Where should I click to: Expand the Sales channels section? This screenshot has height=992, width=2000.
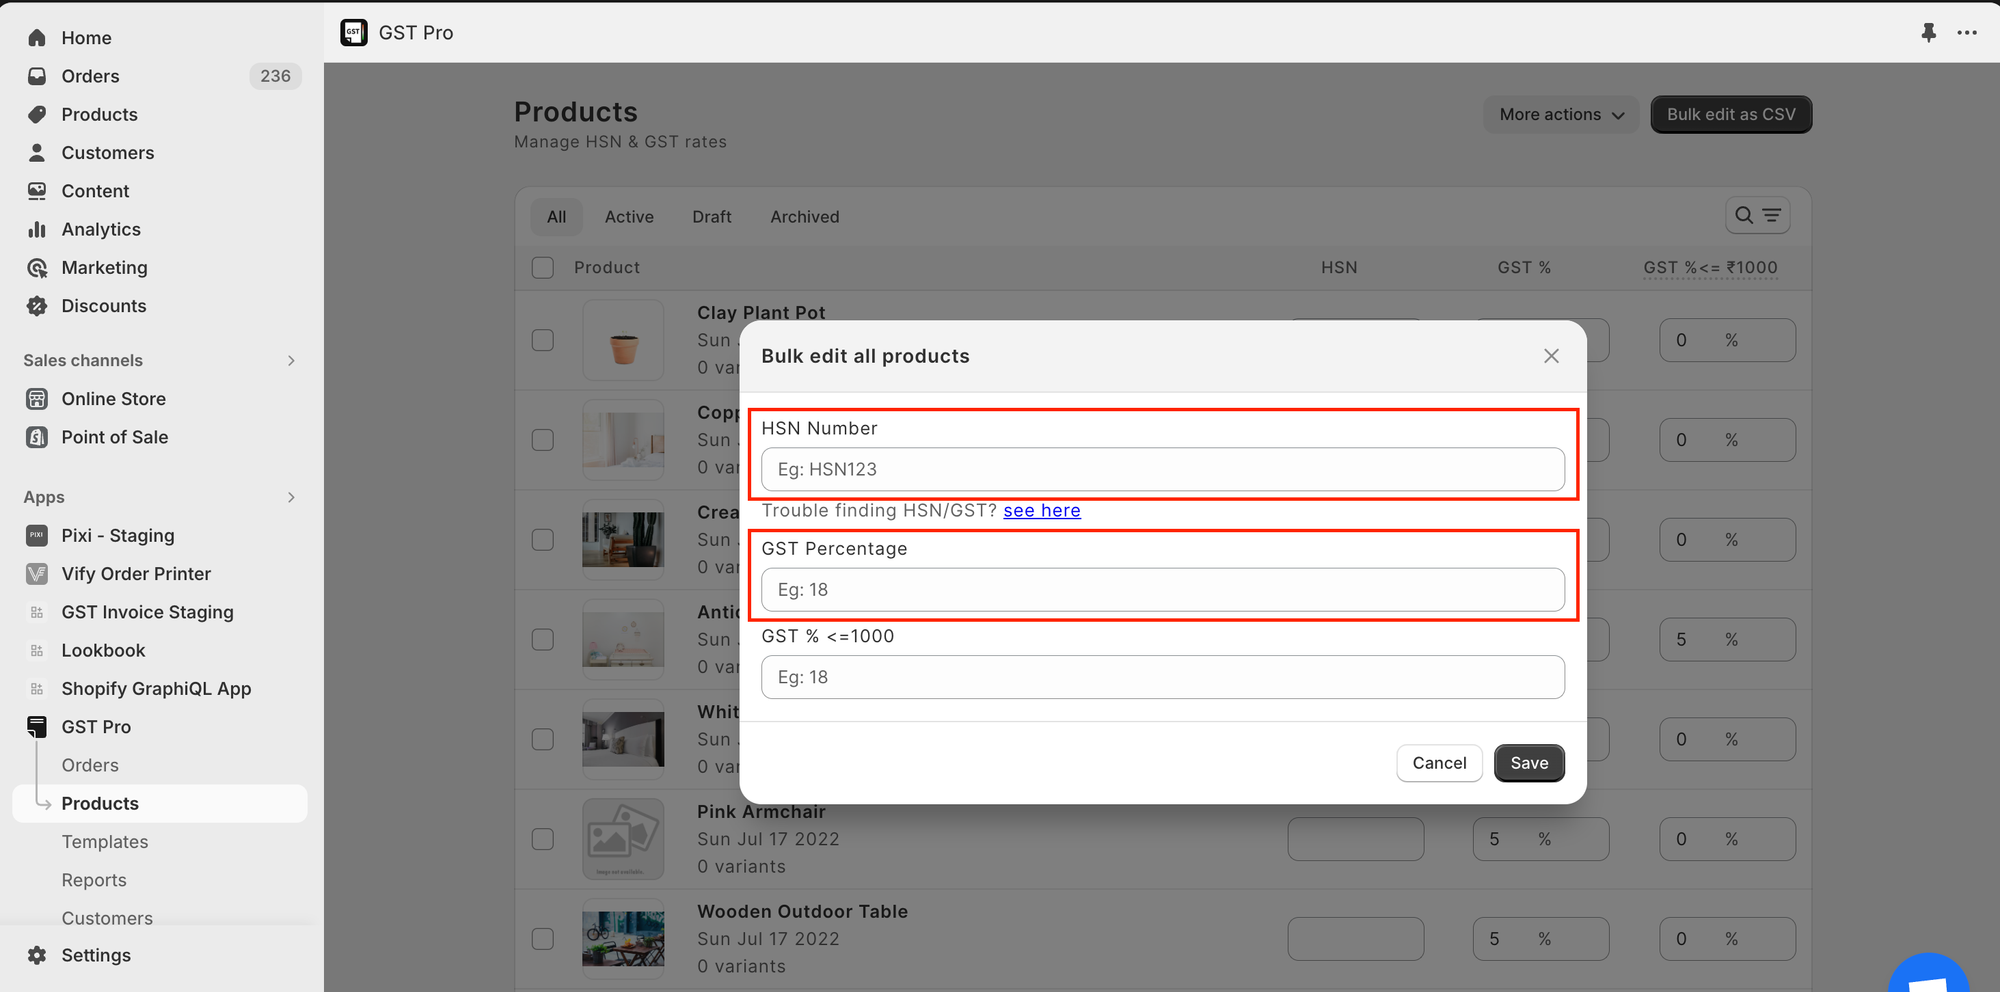click(291, 361)
